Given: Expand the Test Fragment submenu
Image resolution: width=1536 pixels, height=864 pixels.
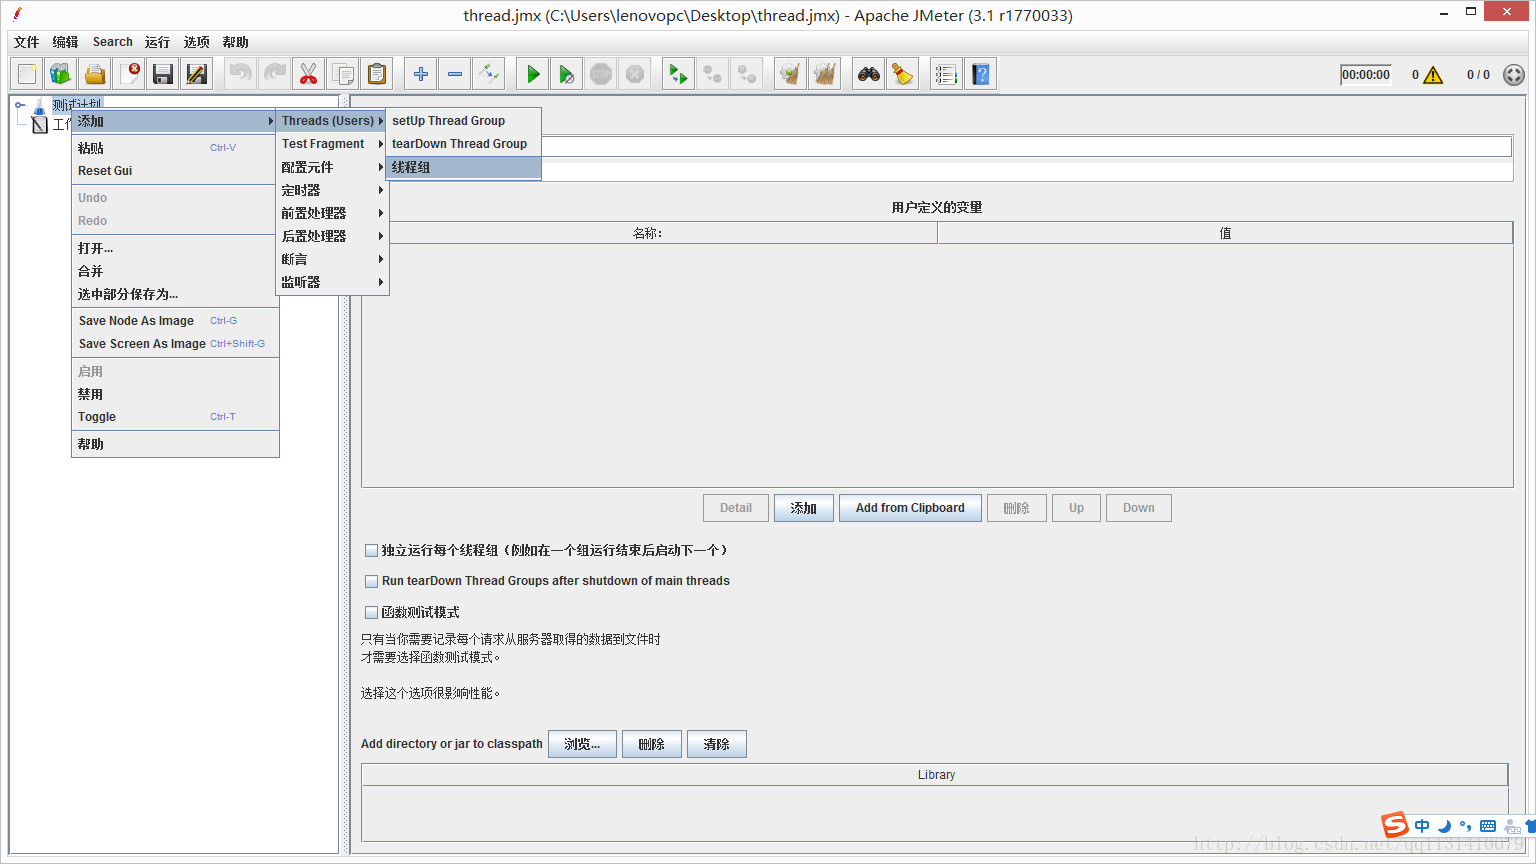Looking at the screenshot, I should coord(332,144).
